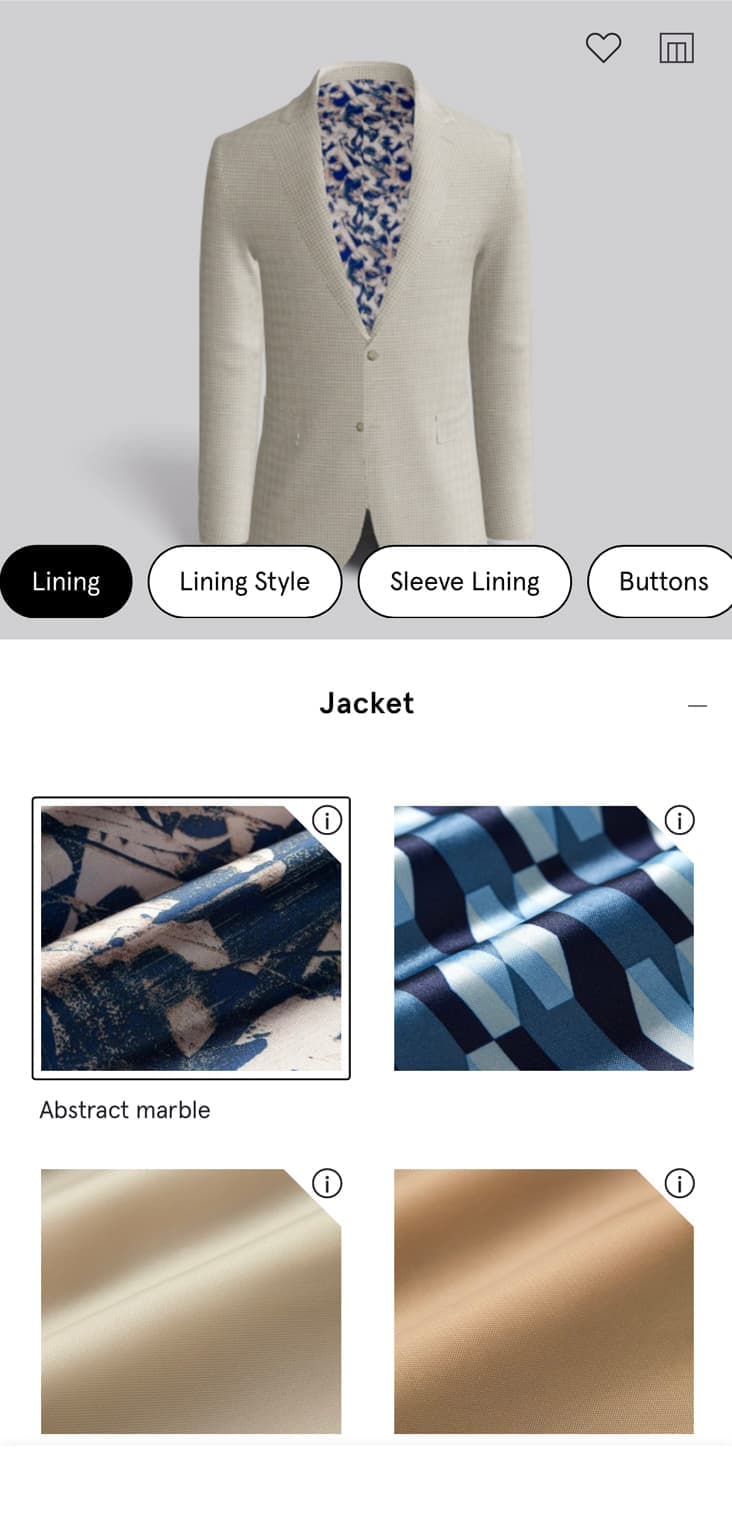The image size is (732, 1524).
Task: Add jacket to favorites with heart icon
Action: (x=603, y=48)
